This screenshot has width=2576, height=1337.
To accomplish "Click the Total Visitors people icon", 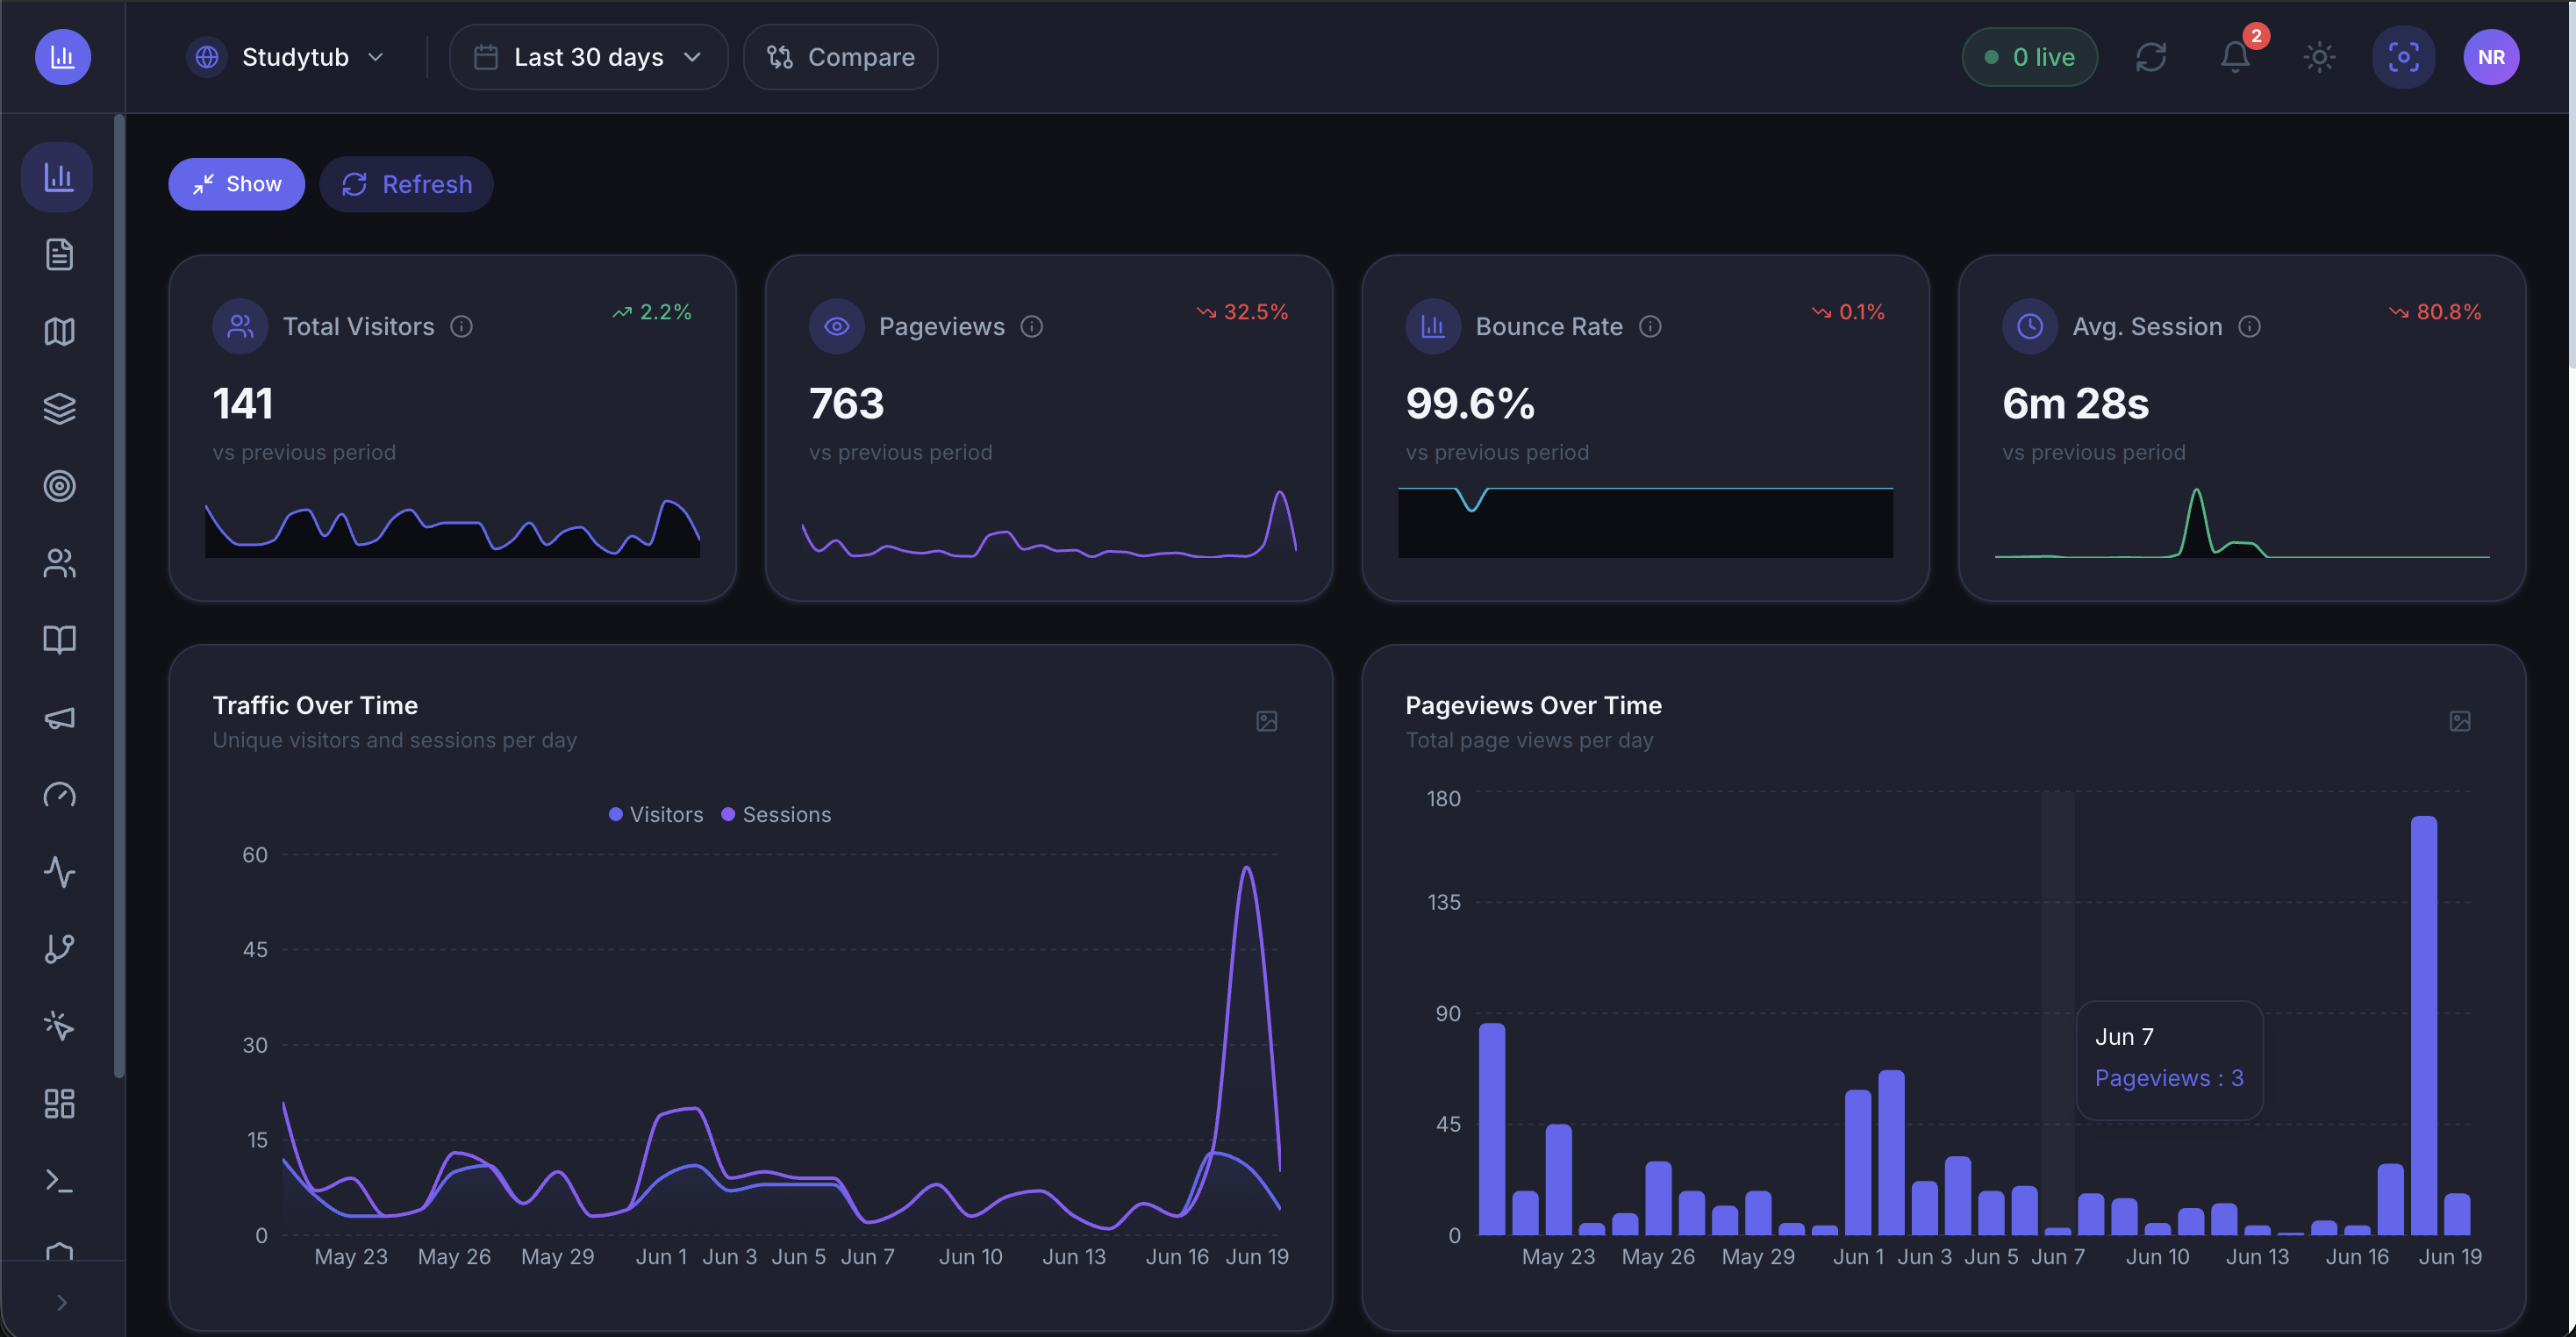I will [240, 326].
